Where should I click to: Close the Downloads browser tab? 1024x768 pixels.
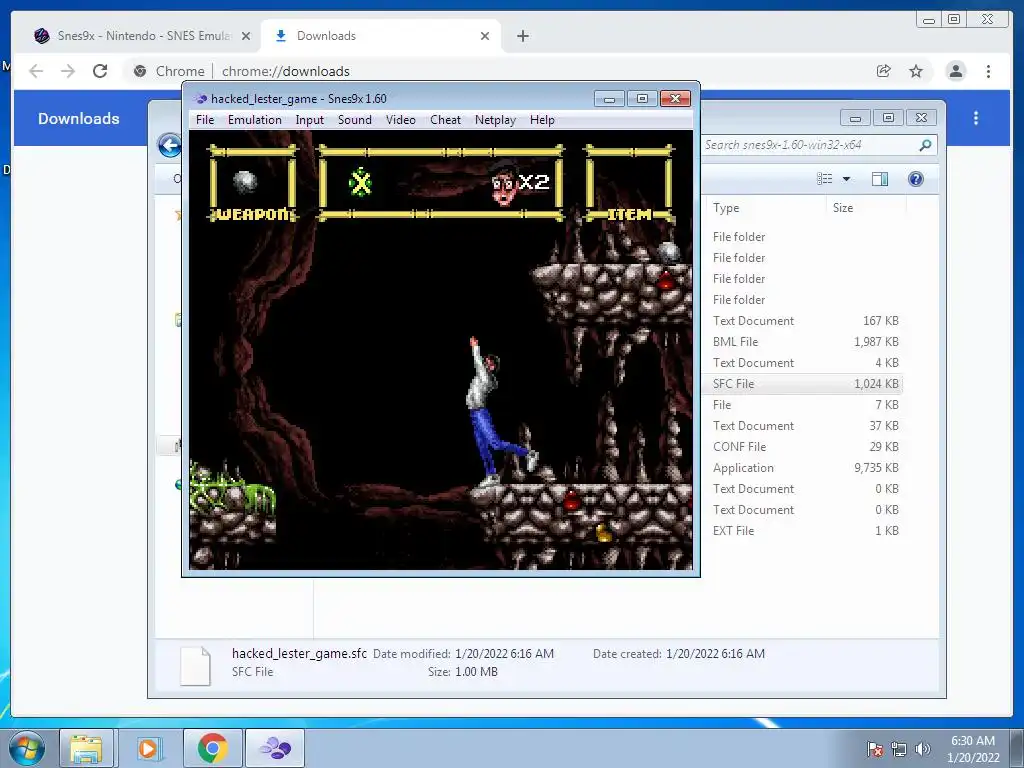tap(485, 36)
